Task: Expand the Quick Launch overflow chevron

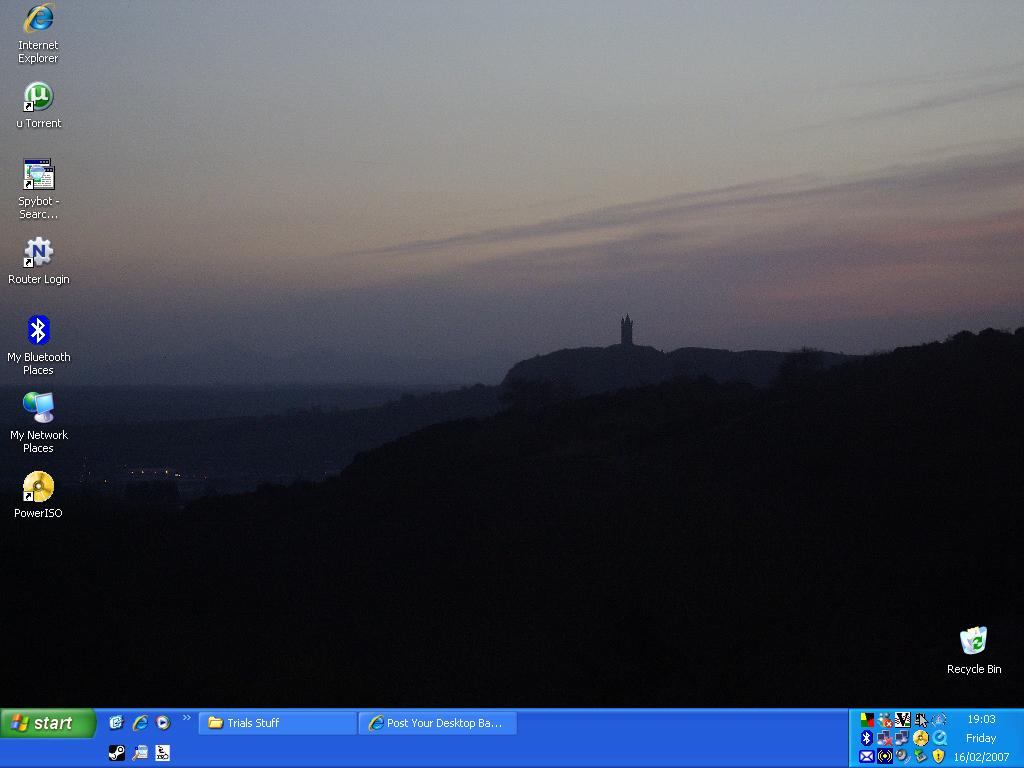Action: (187, 718)
